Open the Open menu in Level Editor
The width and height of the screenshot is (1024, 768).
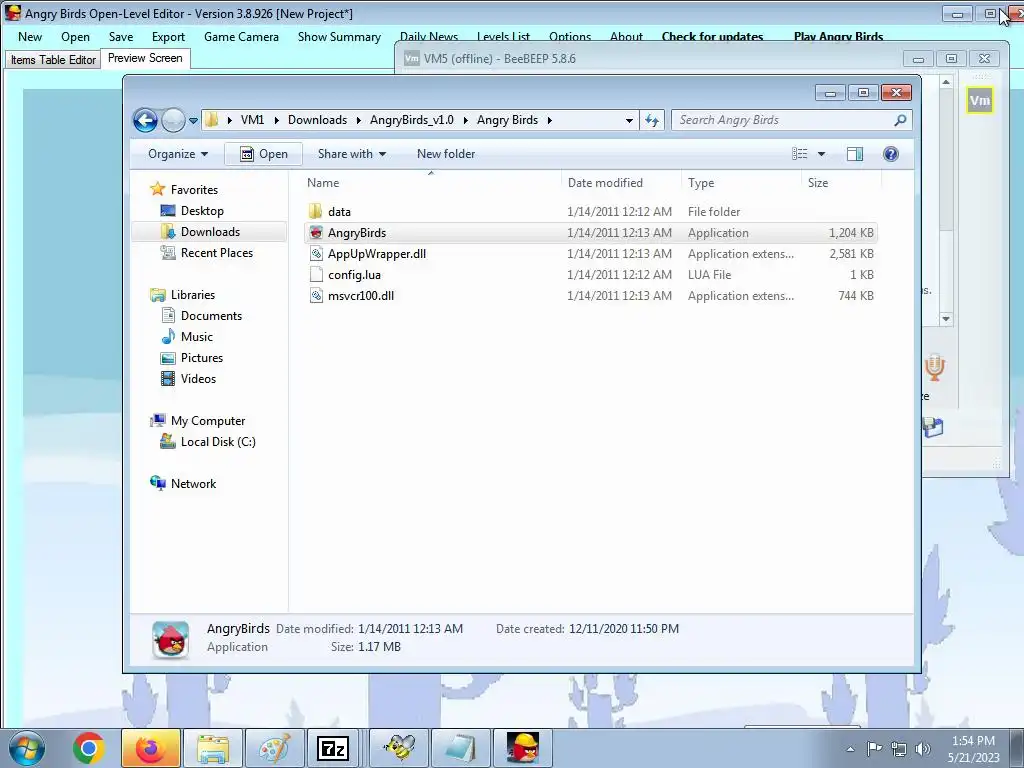(x=75, y=37)
